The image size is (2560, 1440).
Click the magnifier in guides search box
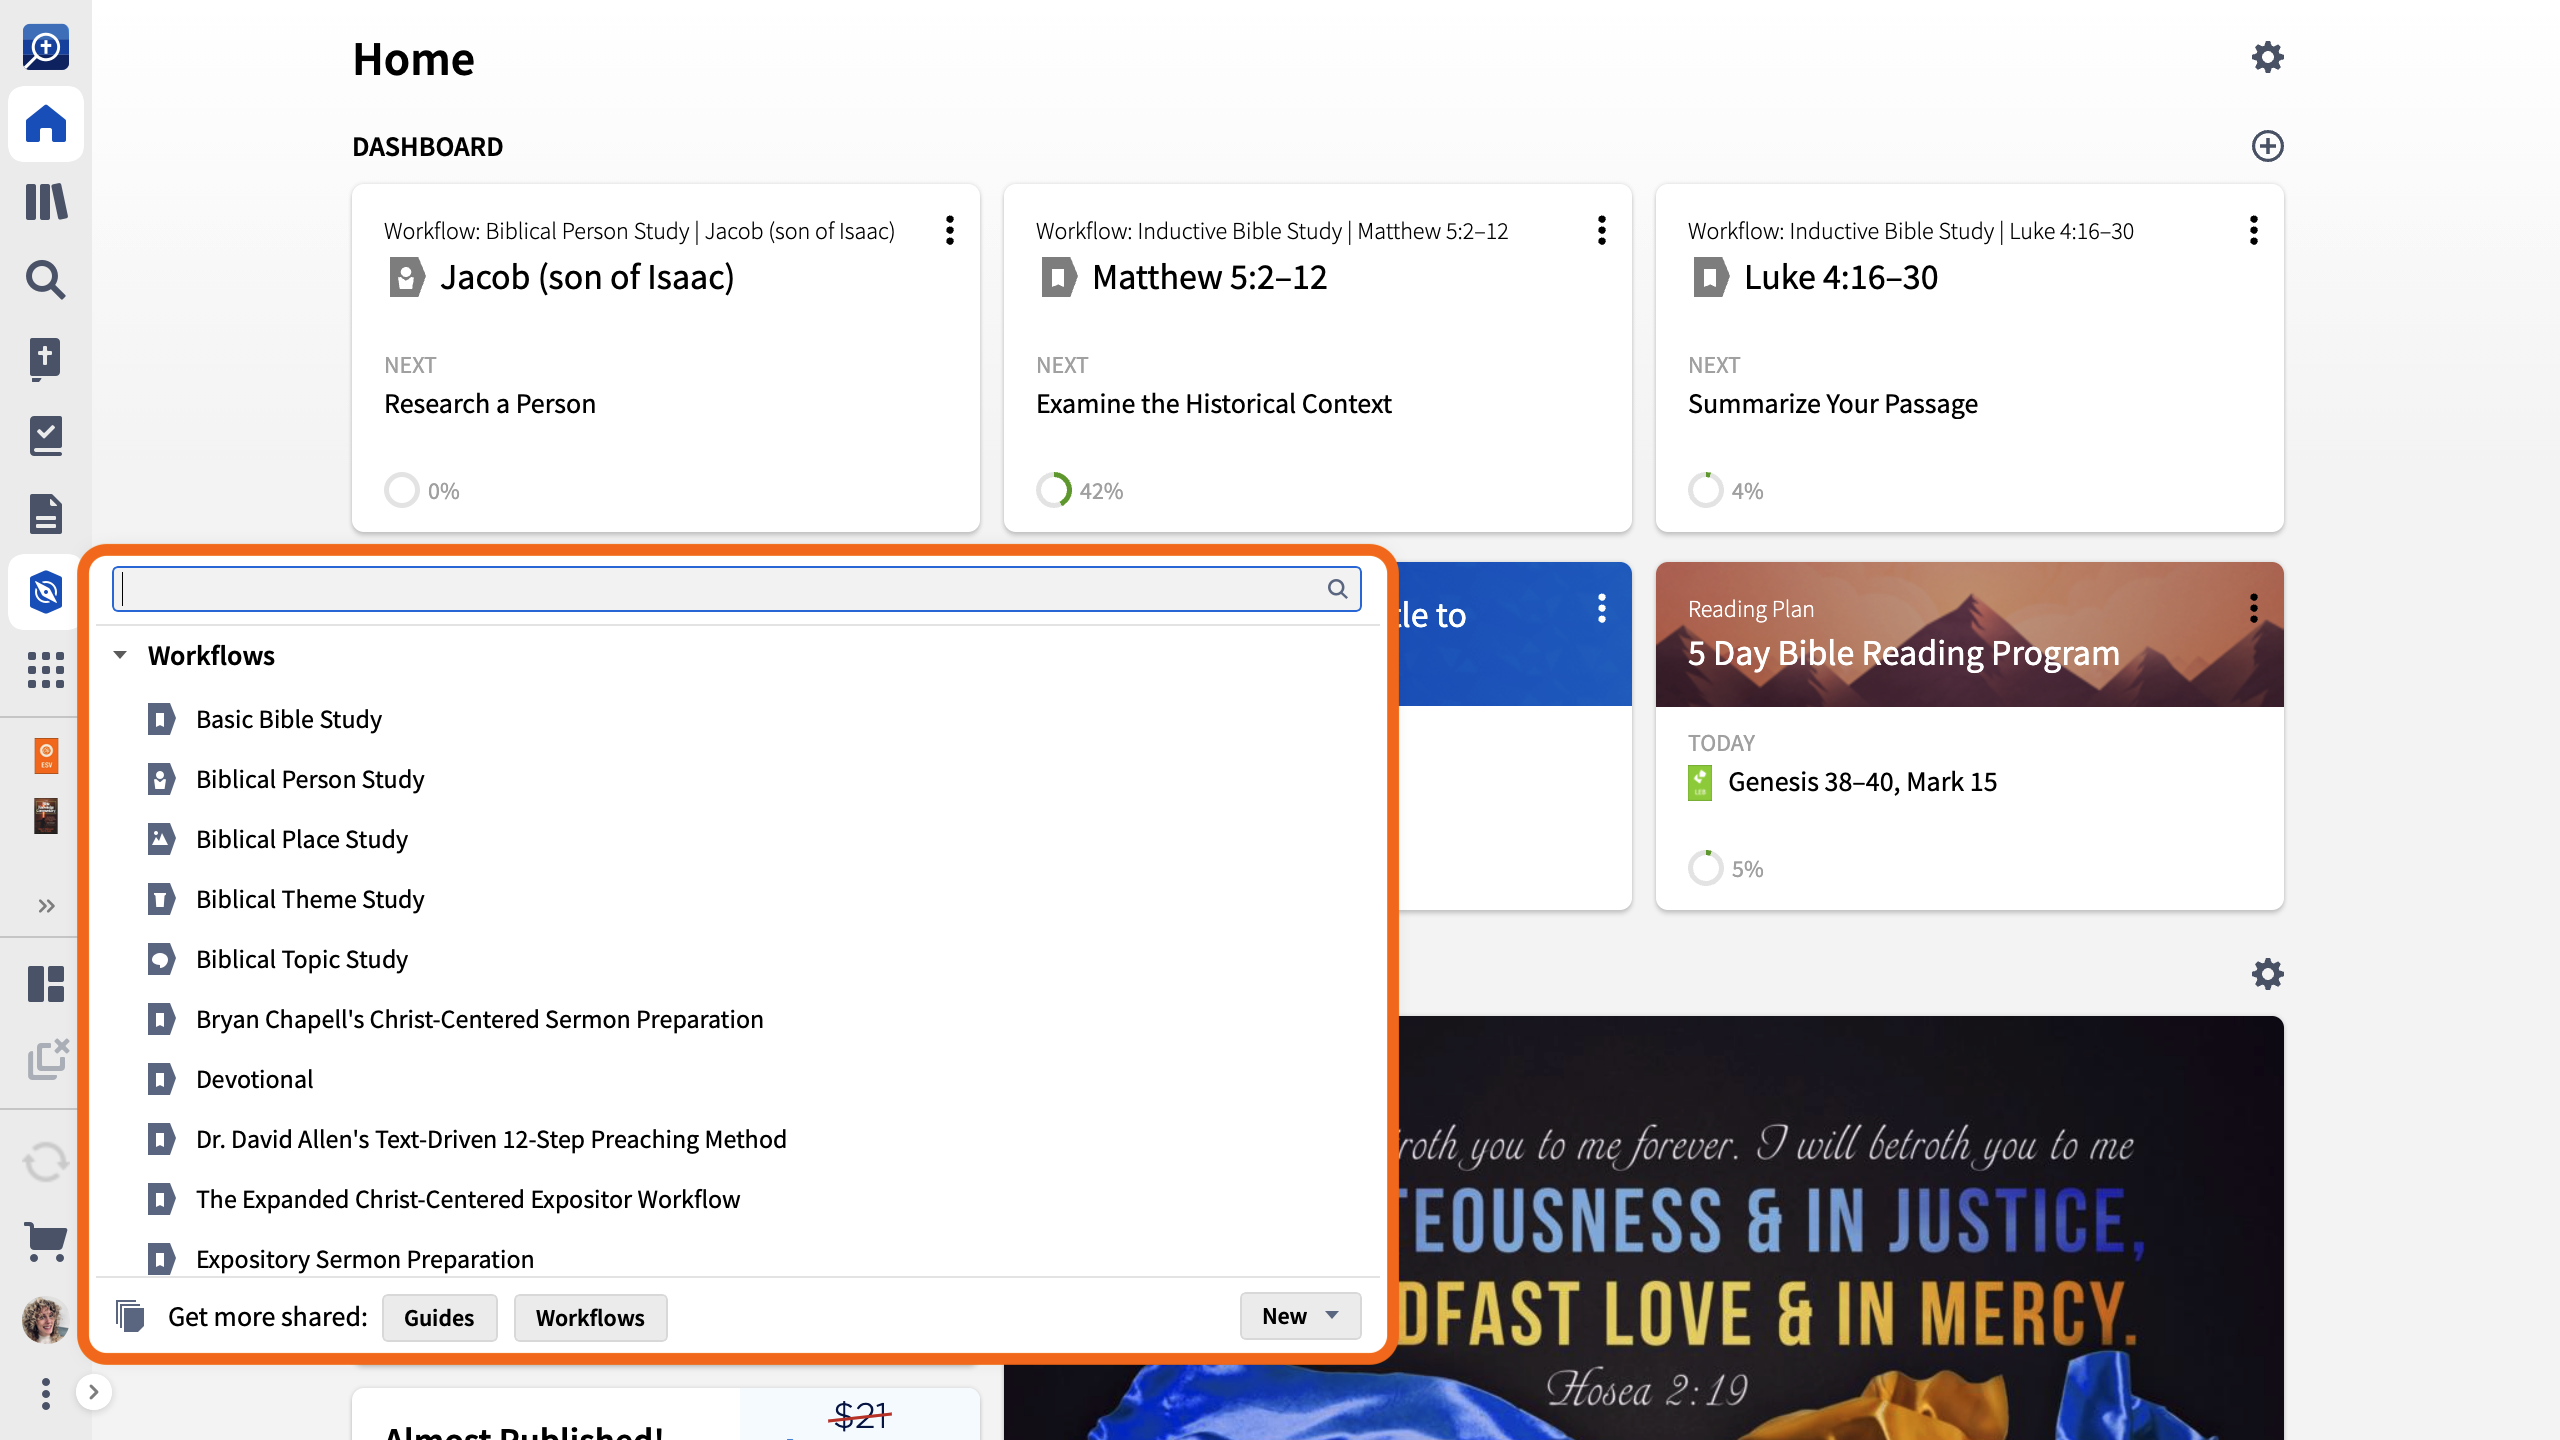click(1338, 589)
